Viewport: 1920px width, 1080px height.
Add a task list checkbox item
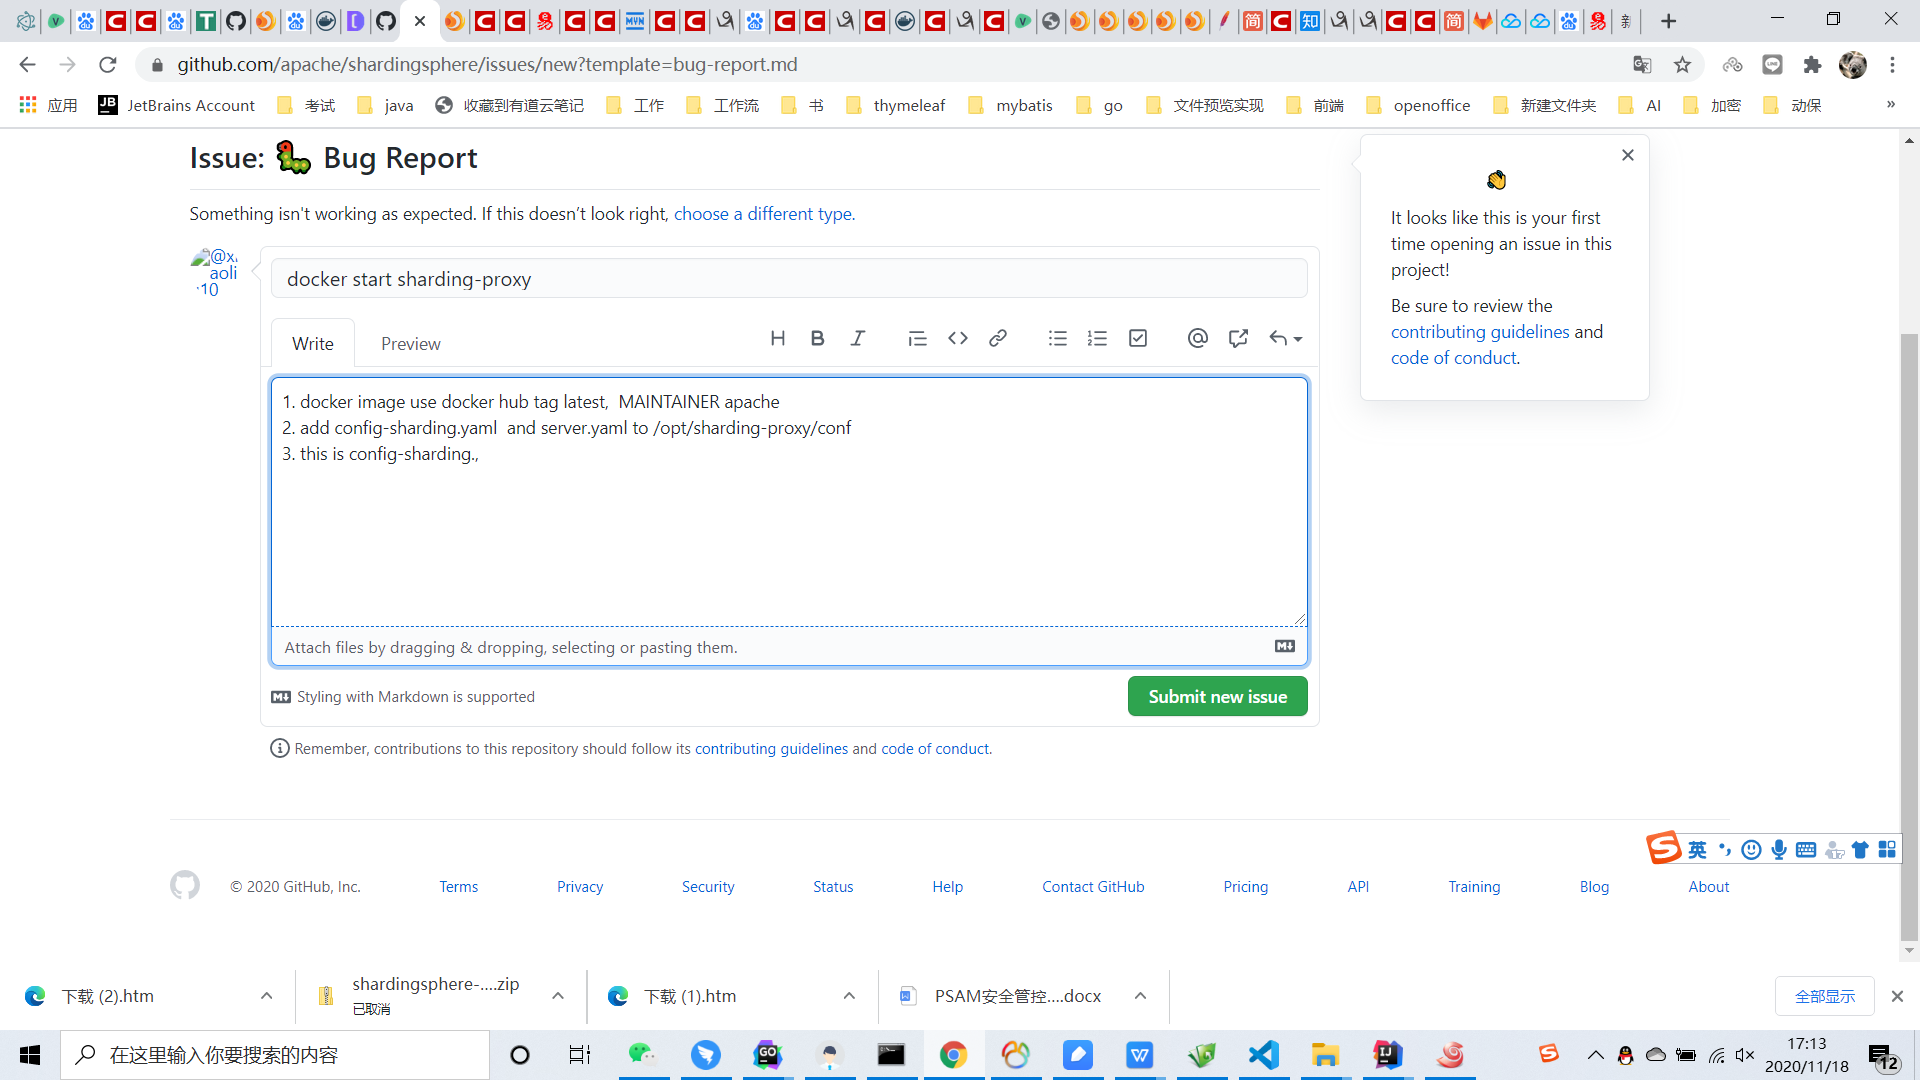[x=1137, y=338]
